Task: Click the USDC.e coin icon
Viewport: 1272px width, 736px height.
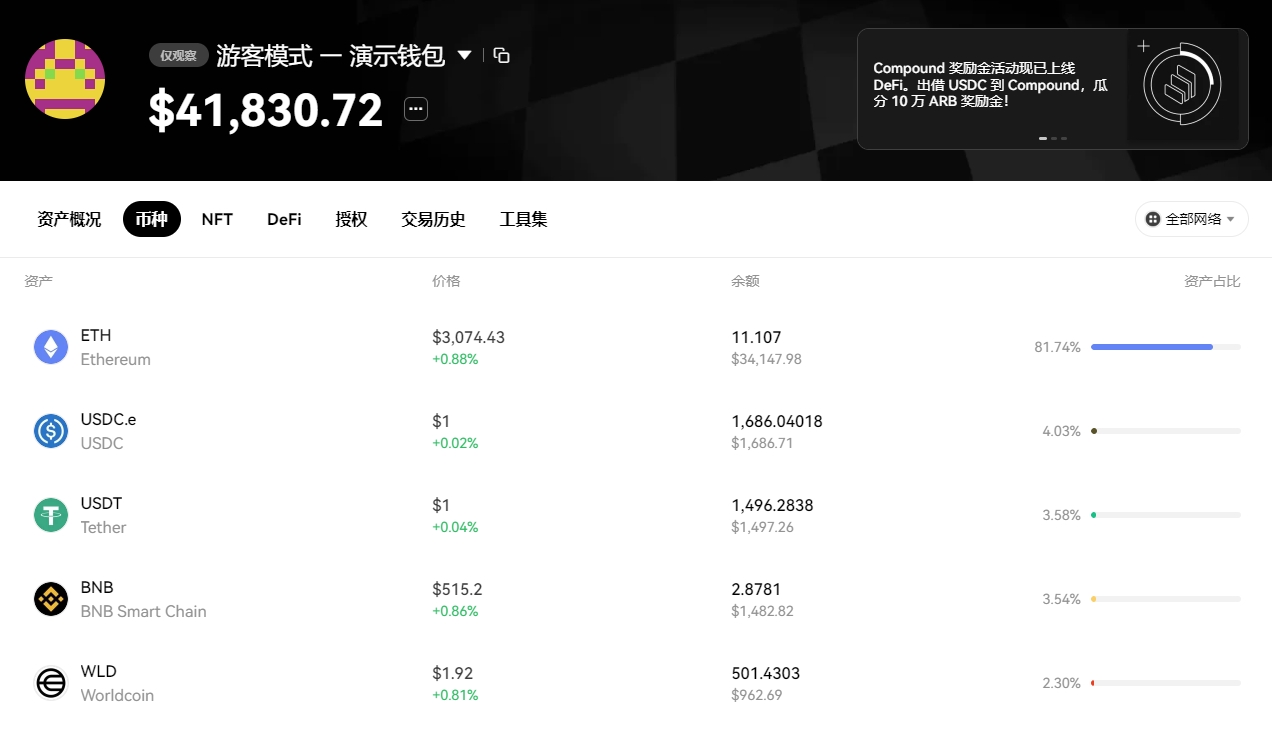Action: (51, 431)
